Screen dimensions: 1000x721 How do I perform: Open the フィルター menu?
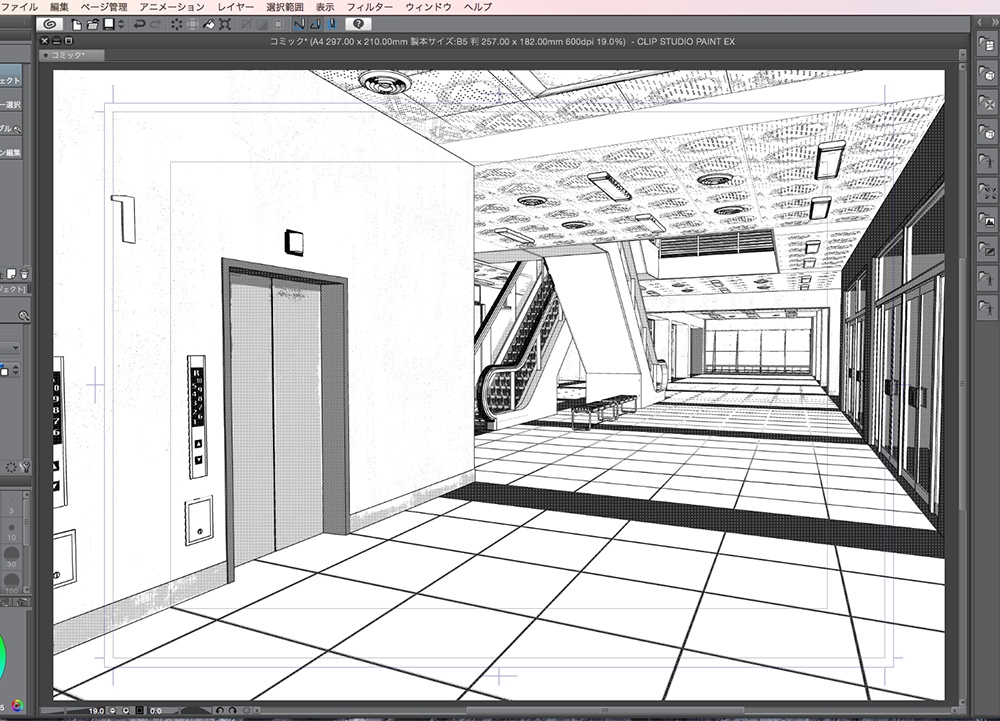coord(369,7)
